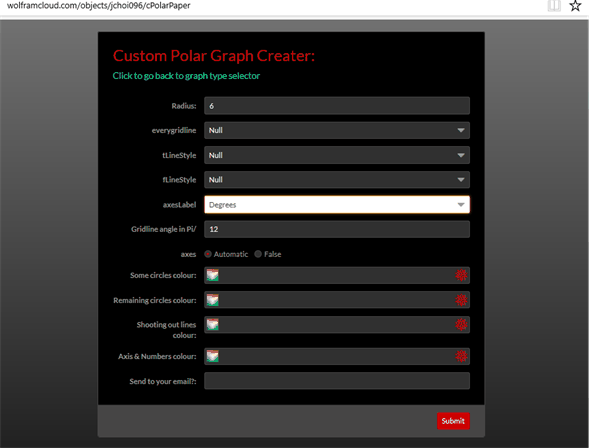Open the reader view icon beside the star
Viewport: 589px width, 448px height.
pyautogui.click(x=554, y=6)
